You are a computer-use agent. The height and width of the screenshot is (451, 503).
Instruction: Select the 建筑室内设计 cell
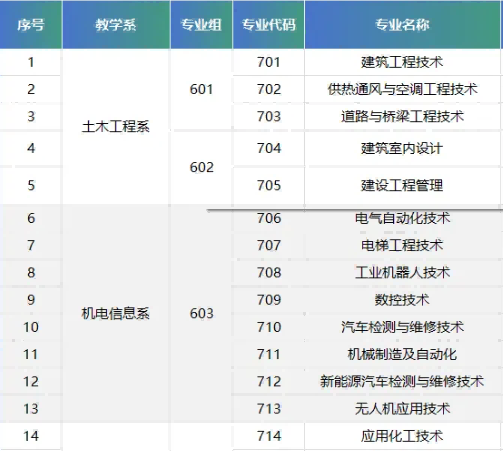(402, 148)
